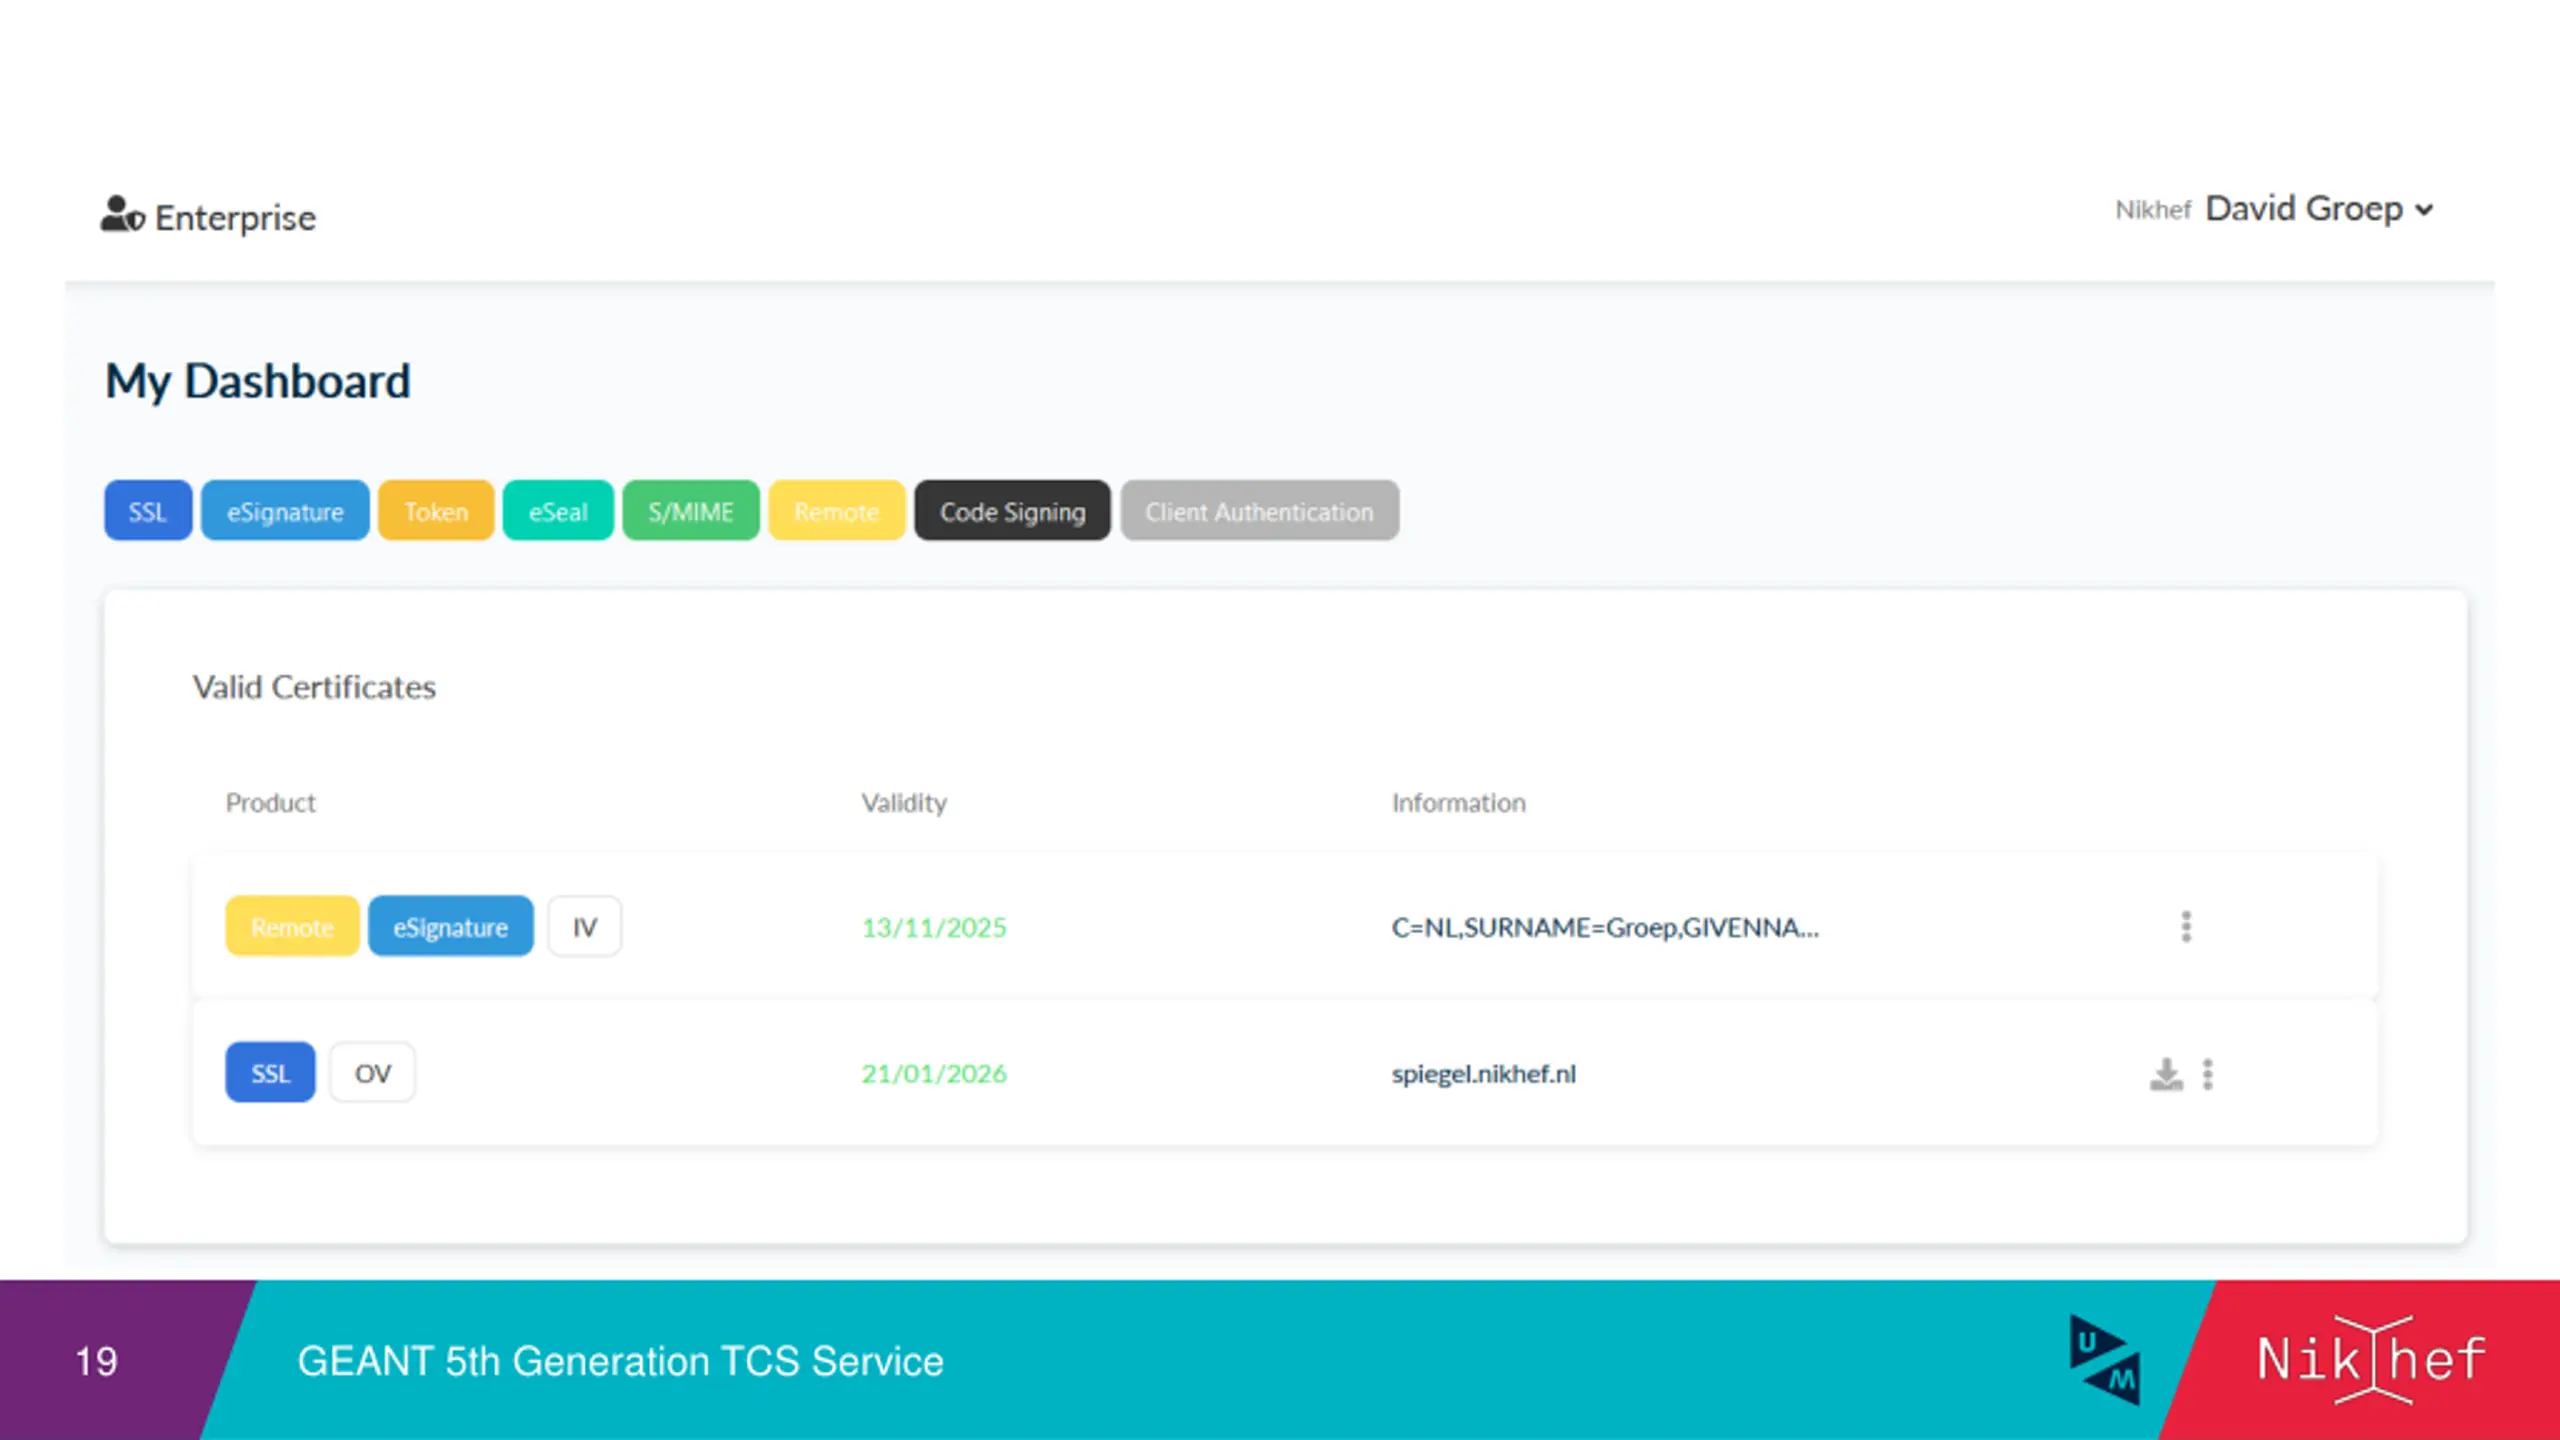Image resolution: width=2560 pixels, height=1440 pixels.
Task: Select the S/MIME product button
Action: [691, 511]
